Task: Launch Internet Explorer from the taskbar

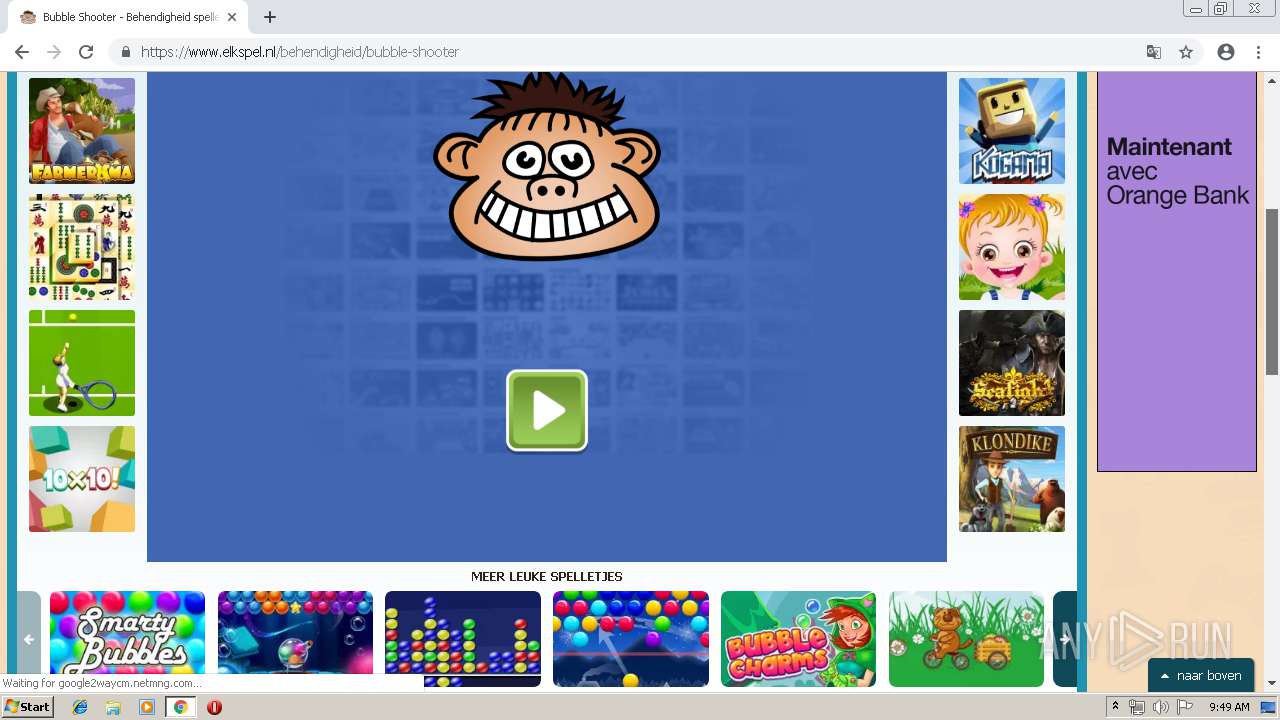Action: tap(81, 707)
